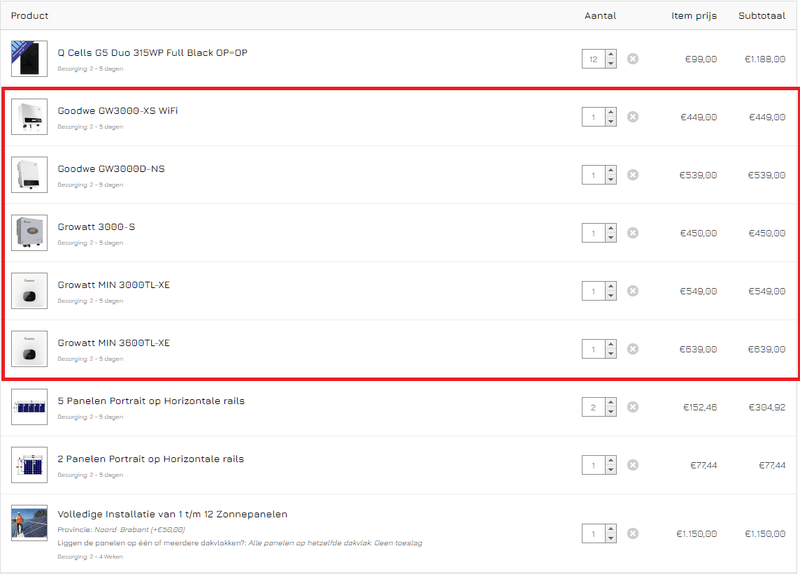The width and height of the screenshot is (800, 574).
Task: Edit quantity field for Growatt MIN 3000TL-XE
Action: click(x=593, y=291)
